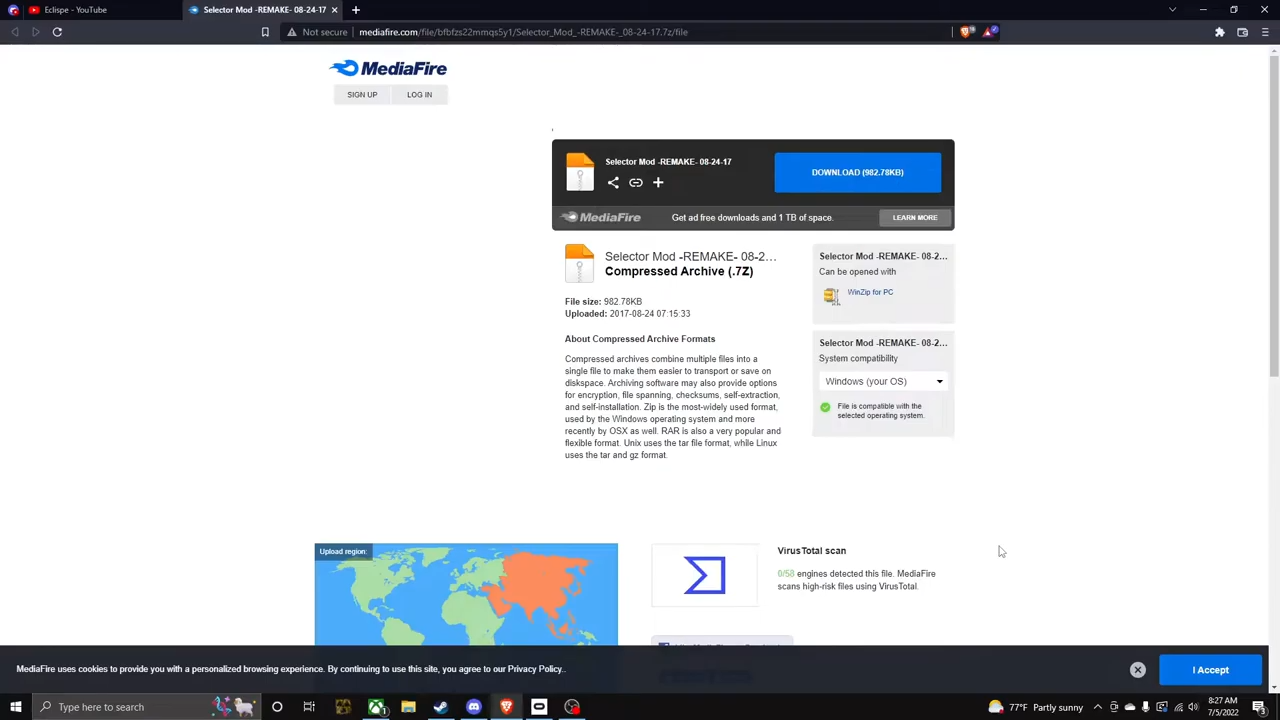Click the LOG IN button

coord(419,95)
